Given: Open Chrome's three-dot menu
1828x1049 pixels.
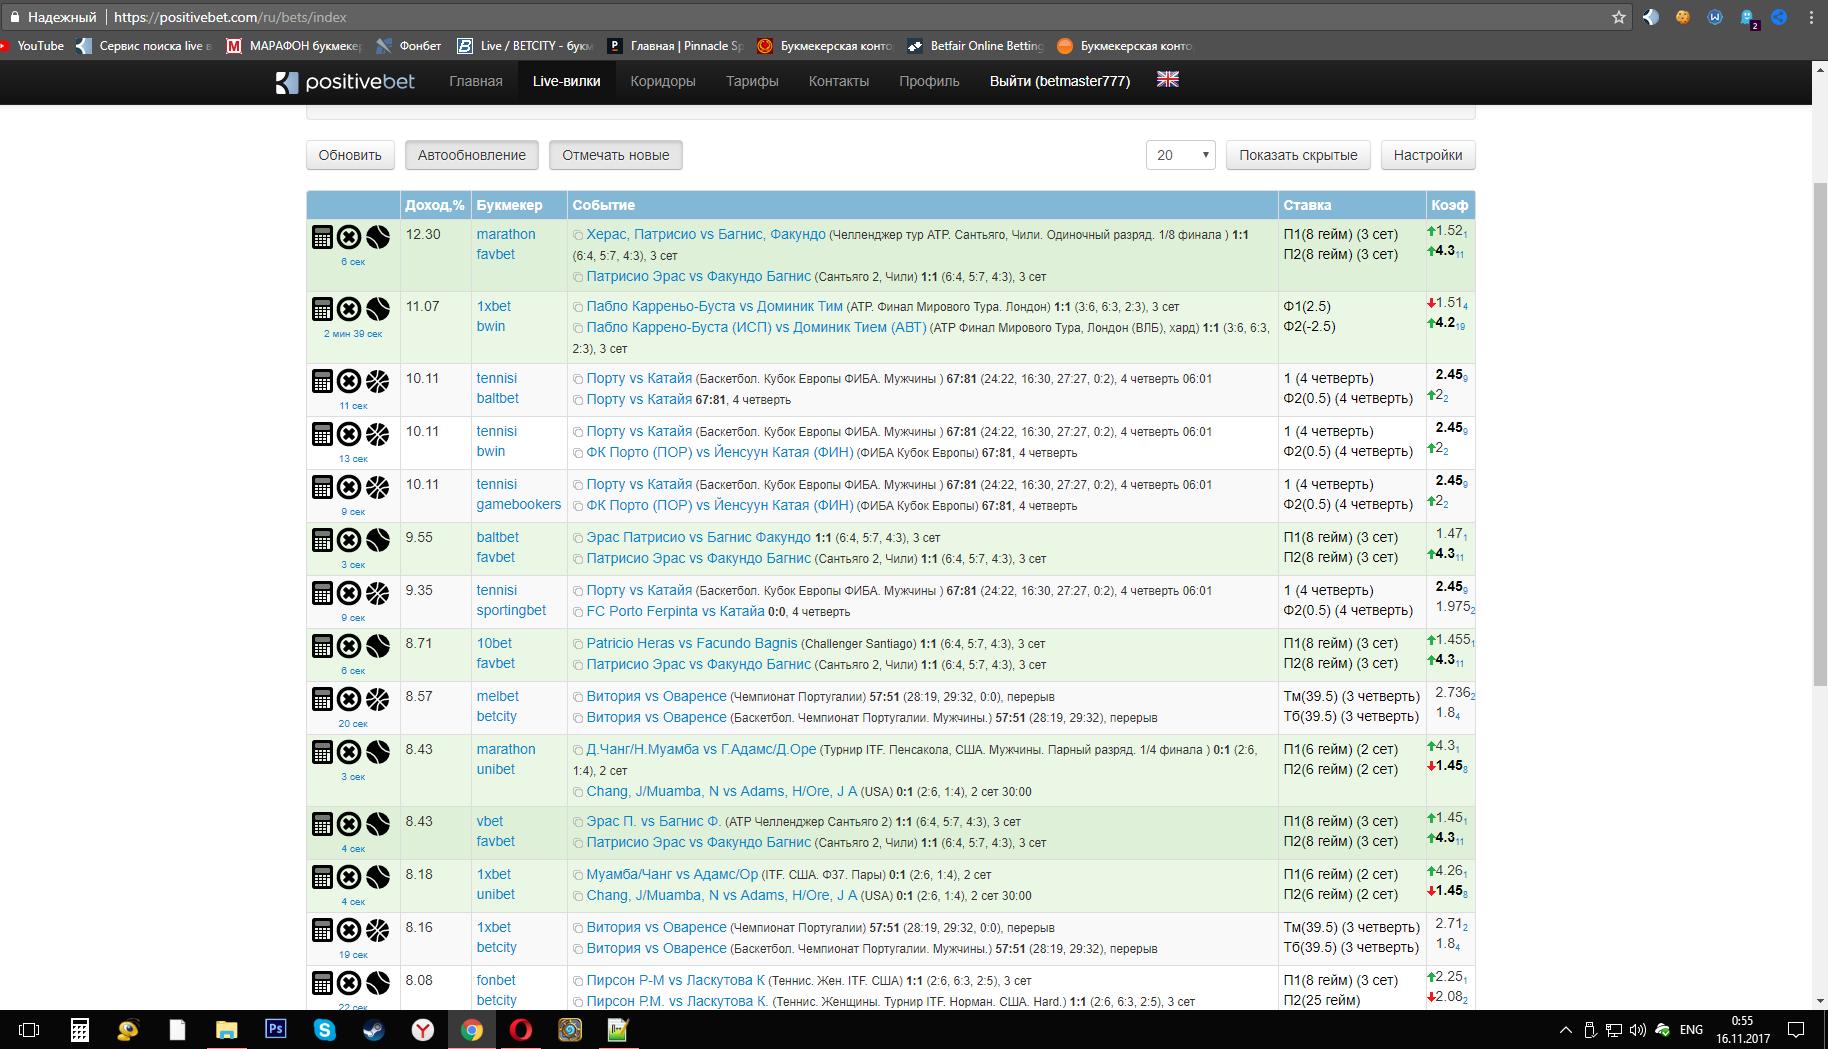Looking at the screenshot, I should [x=1811, y=17].
